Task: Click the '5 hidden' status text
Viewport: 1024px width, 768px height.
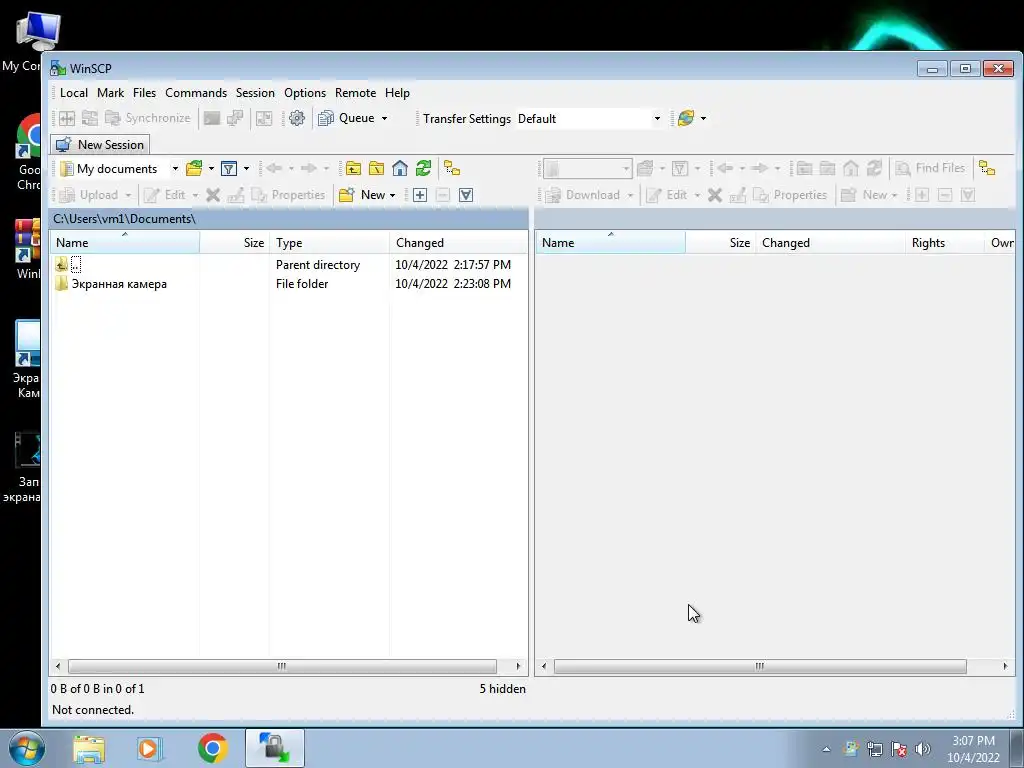Action: [502, 688]
